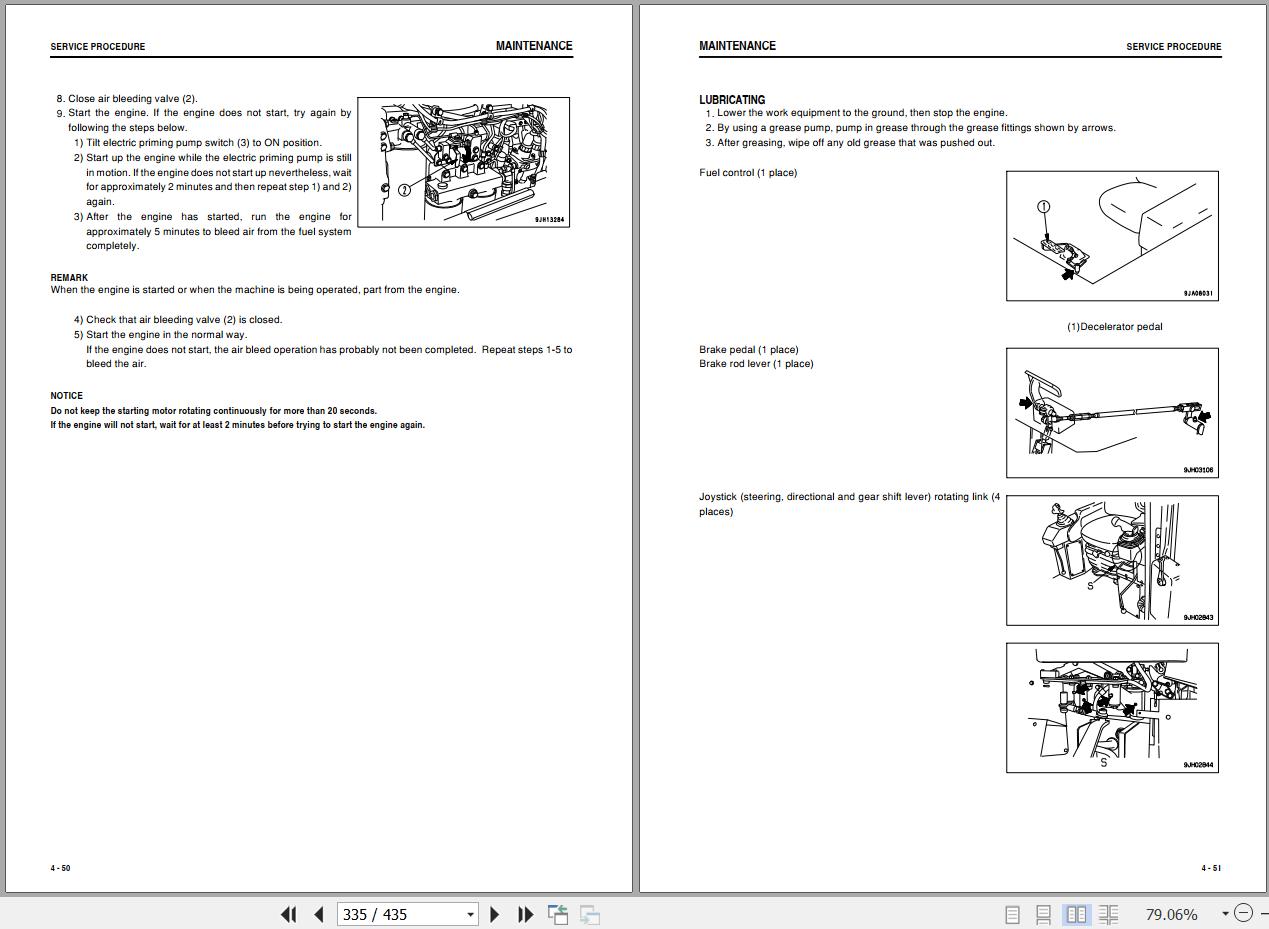Jump to the last page
1269x929 pixels.
tap(525, 914)
